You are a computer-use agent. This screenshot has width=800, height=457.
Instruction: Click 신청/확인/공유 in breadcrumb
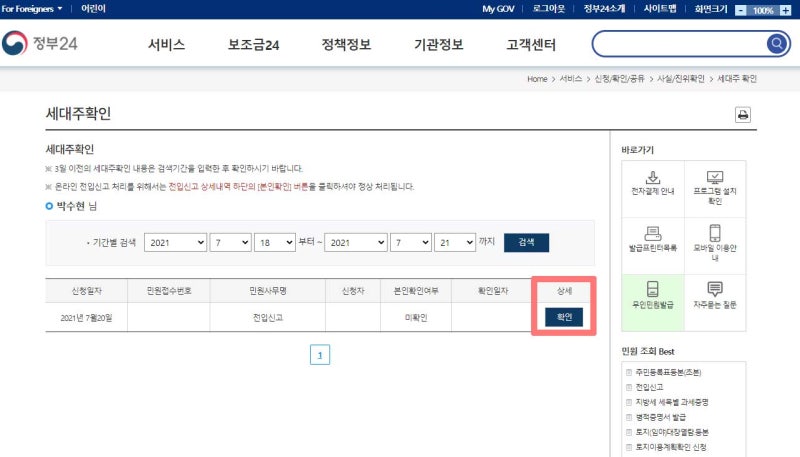pos(619,79)
